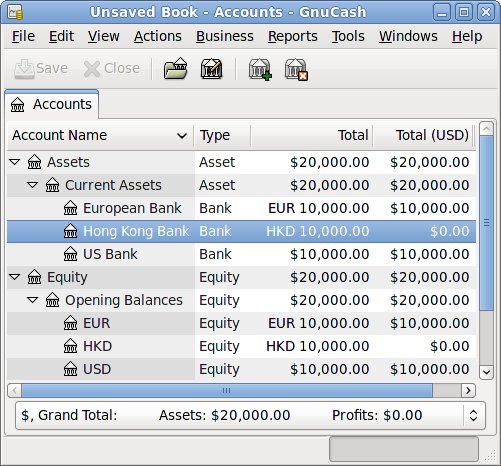Open the Account Name column sort arrow
The height and width of the screenshot is (466, 501).
(182, 136)
